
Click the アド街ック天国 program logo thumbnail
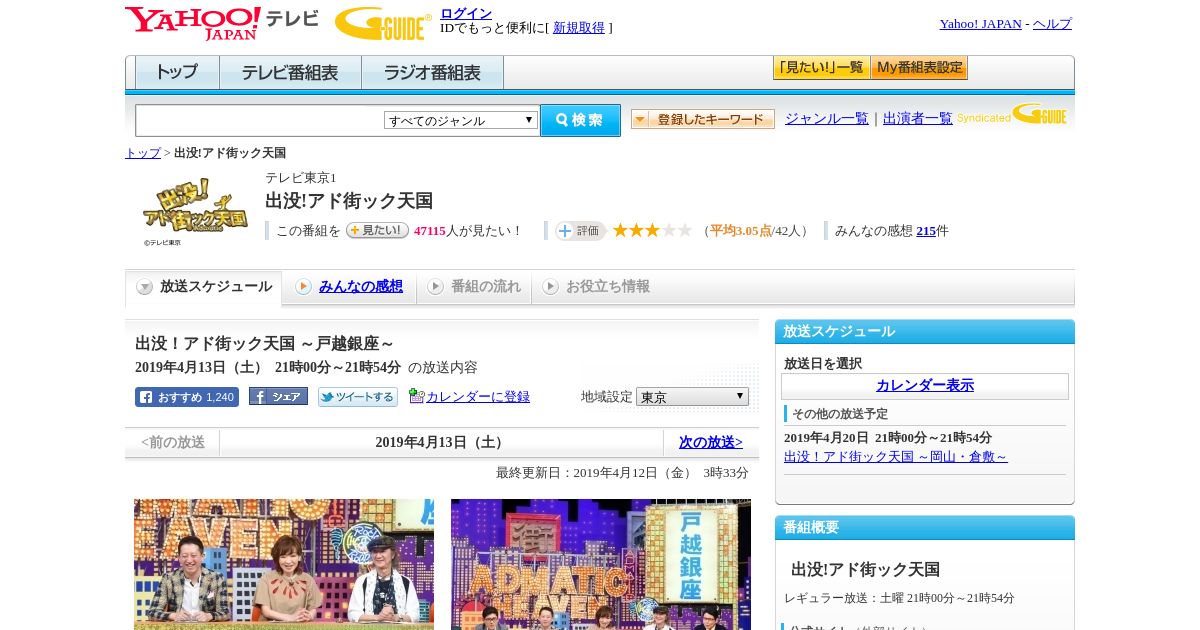195,210
